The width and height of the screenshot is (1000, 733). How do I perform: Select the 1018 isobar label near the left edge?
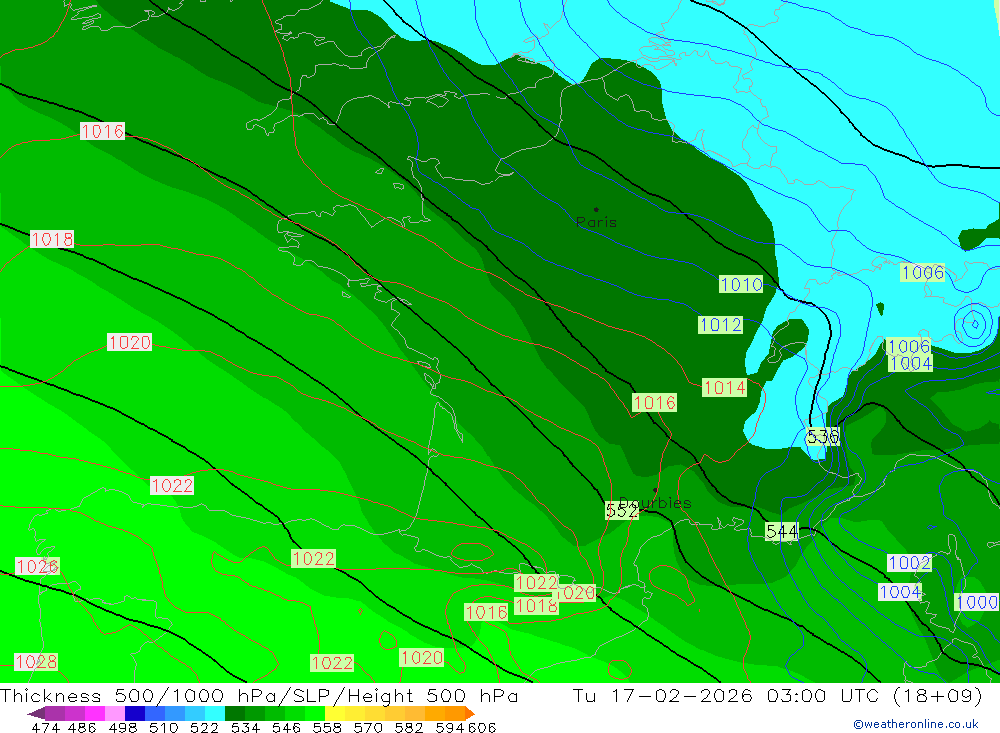[52, 239]
